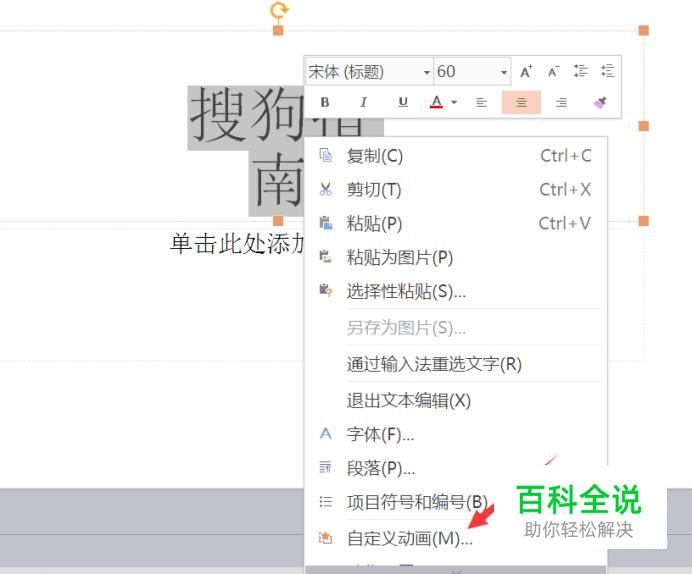This screenshot has height=574, width=692.
Task: Select center alignment in mini toolbar
Action: [521, 102]
